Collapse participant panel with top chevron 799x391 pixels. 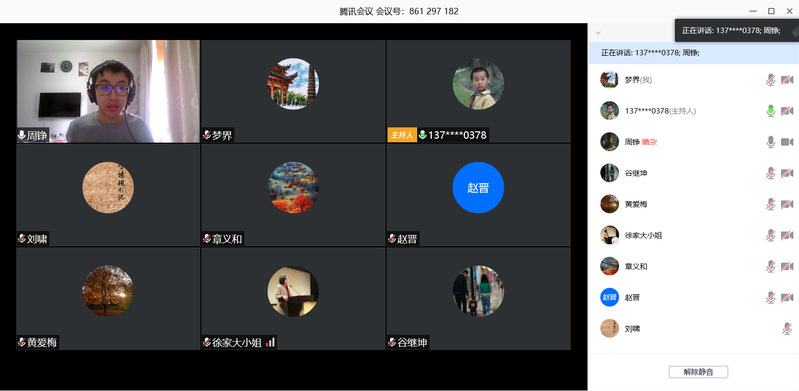598,32
